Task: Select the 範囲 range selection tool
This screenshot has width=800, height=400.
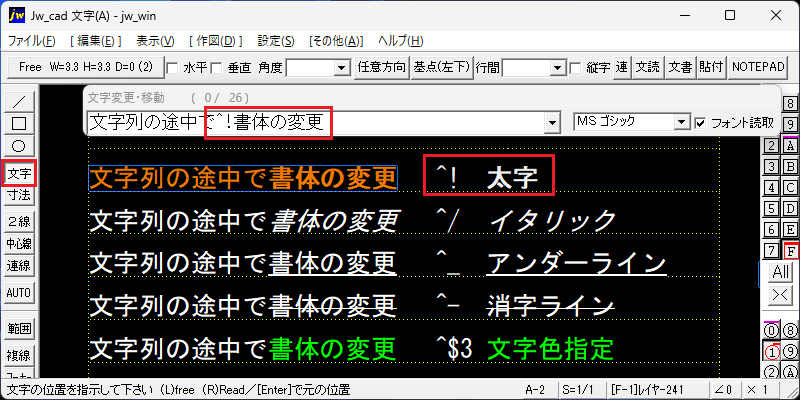Action: click(19, 329)
